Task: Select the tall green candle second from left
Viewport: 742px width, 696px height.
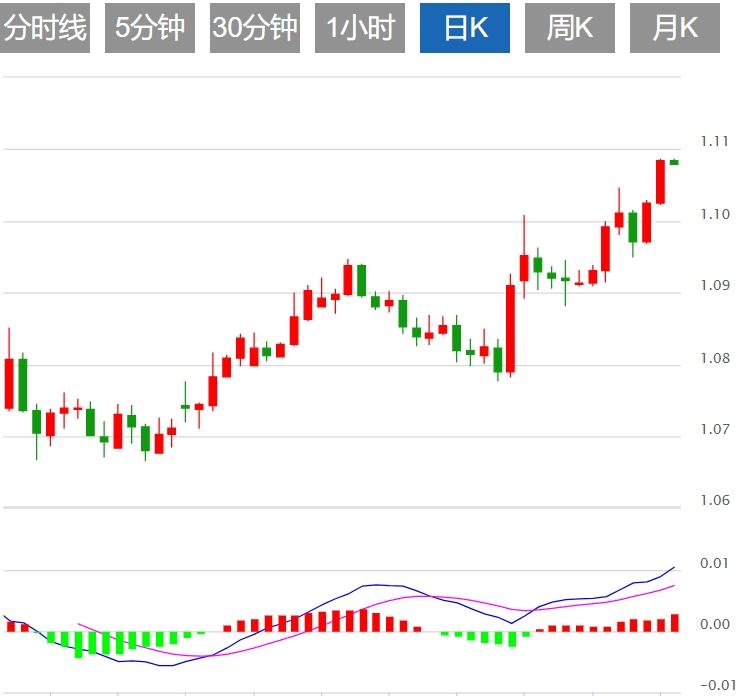Action: [23, 384]
